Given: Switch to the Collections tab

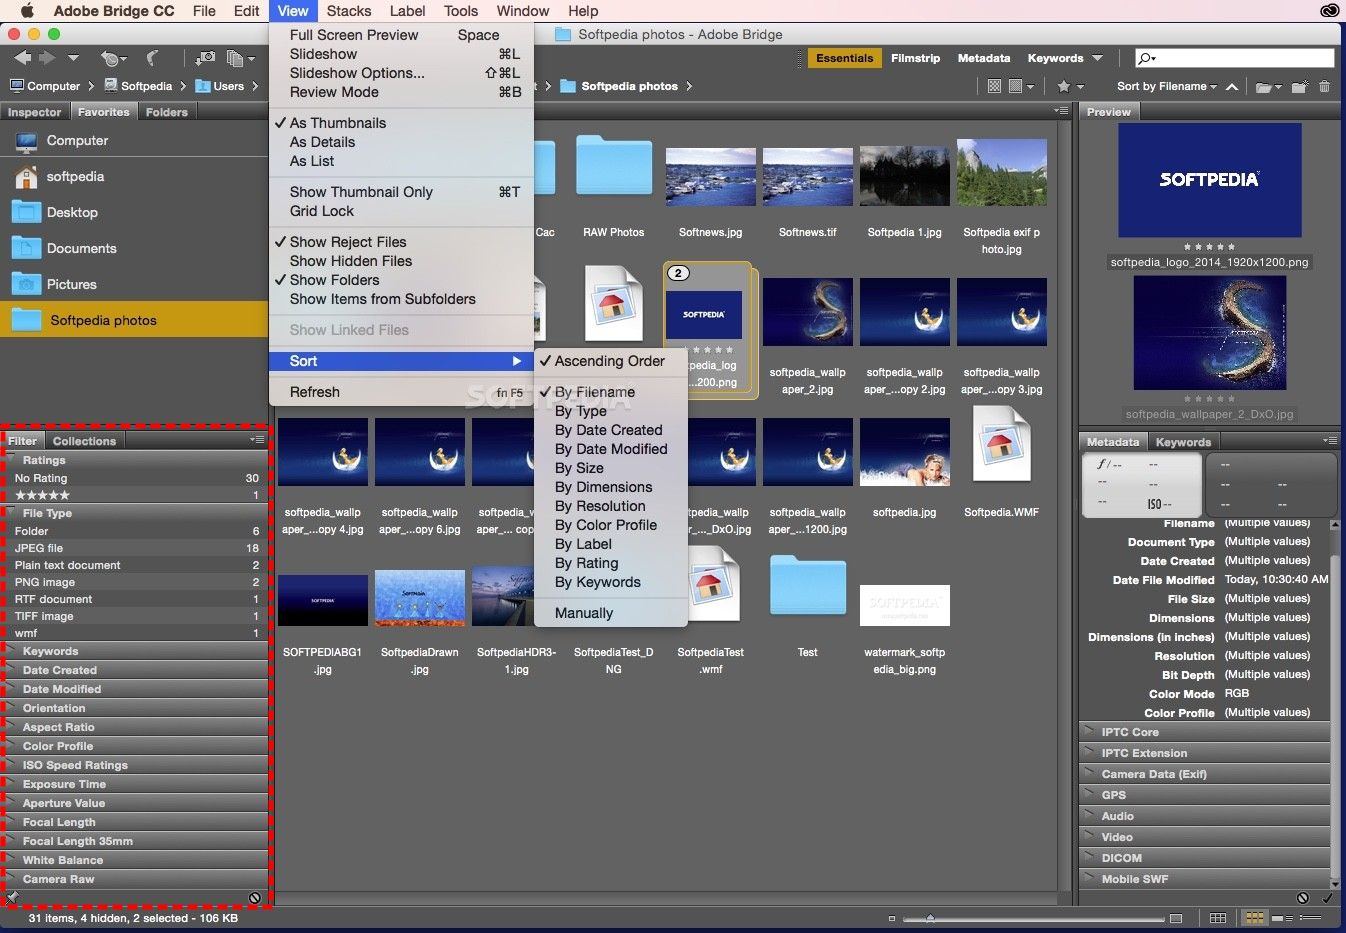Looking at the screenshot, I should tap(84, 441).
